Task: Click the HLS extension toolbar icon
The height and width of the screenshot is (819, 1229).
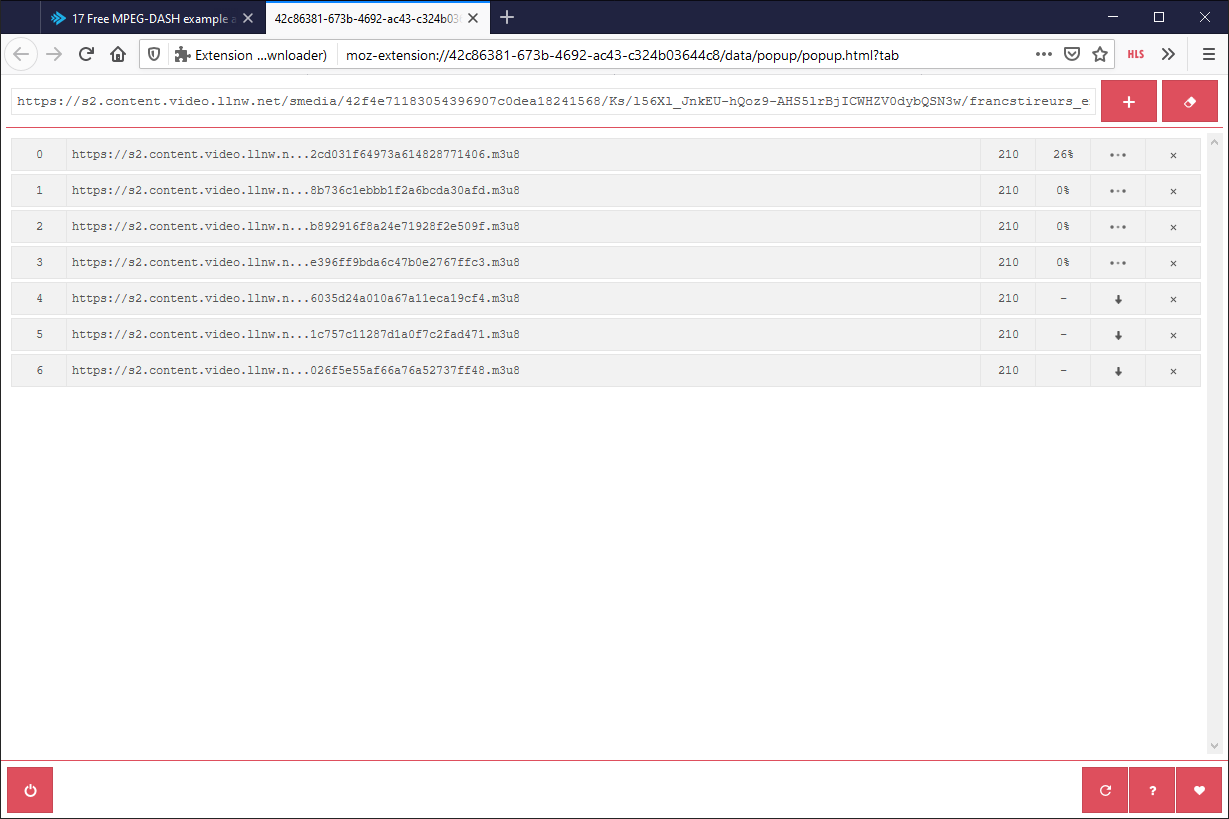Action: click(1136, 55)
